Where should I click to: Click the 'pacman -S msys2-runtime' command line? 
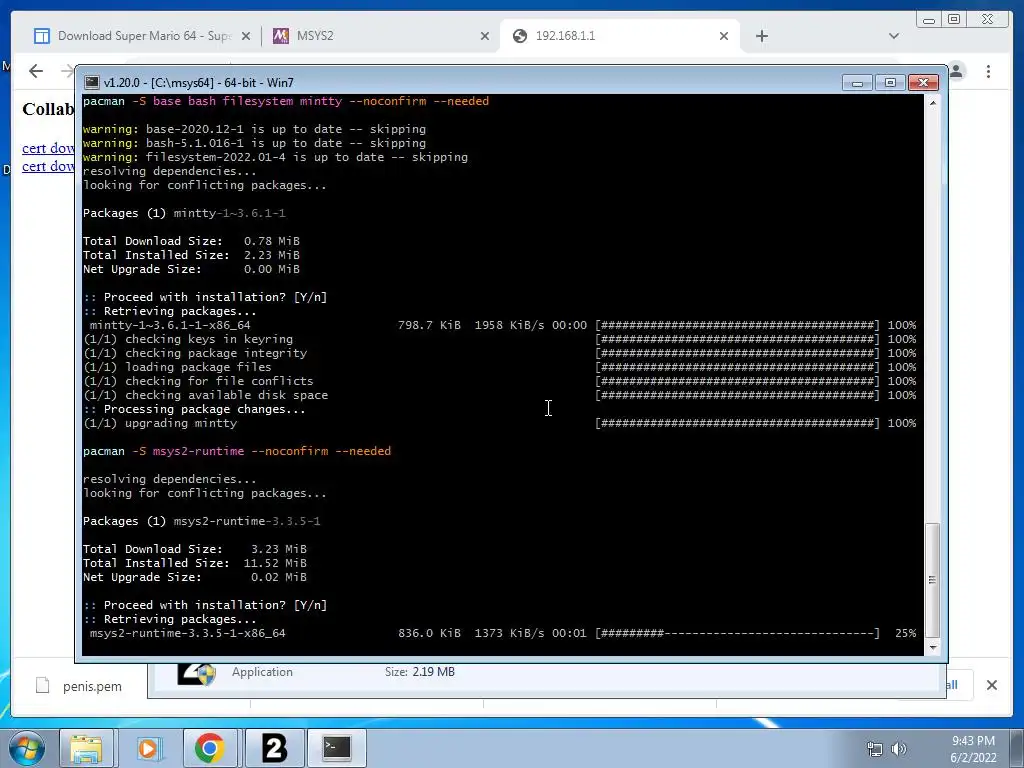[x=237, y=451]
